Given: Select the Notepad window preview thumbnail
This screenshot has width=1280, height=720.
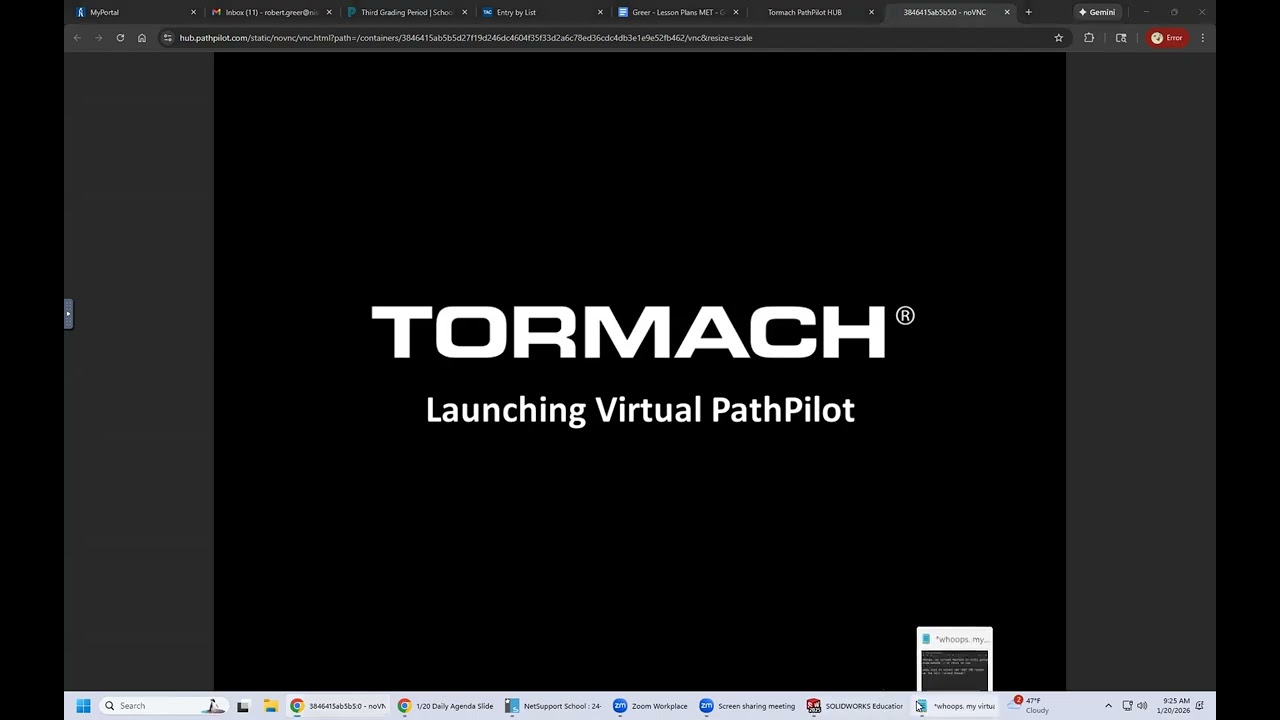Looking at the screenshot, I should click(955, 659).
